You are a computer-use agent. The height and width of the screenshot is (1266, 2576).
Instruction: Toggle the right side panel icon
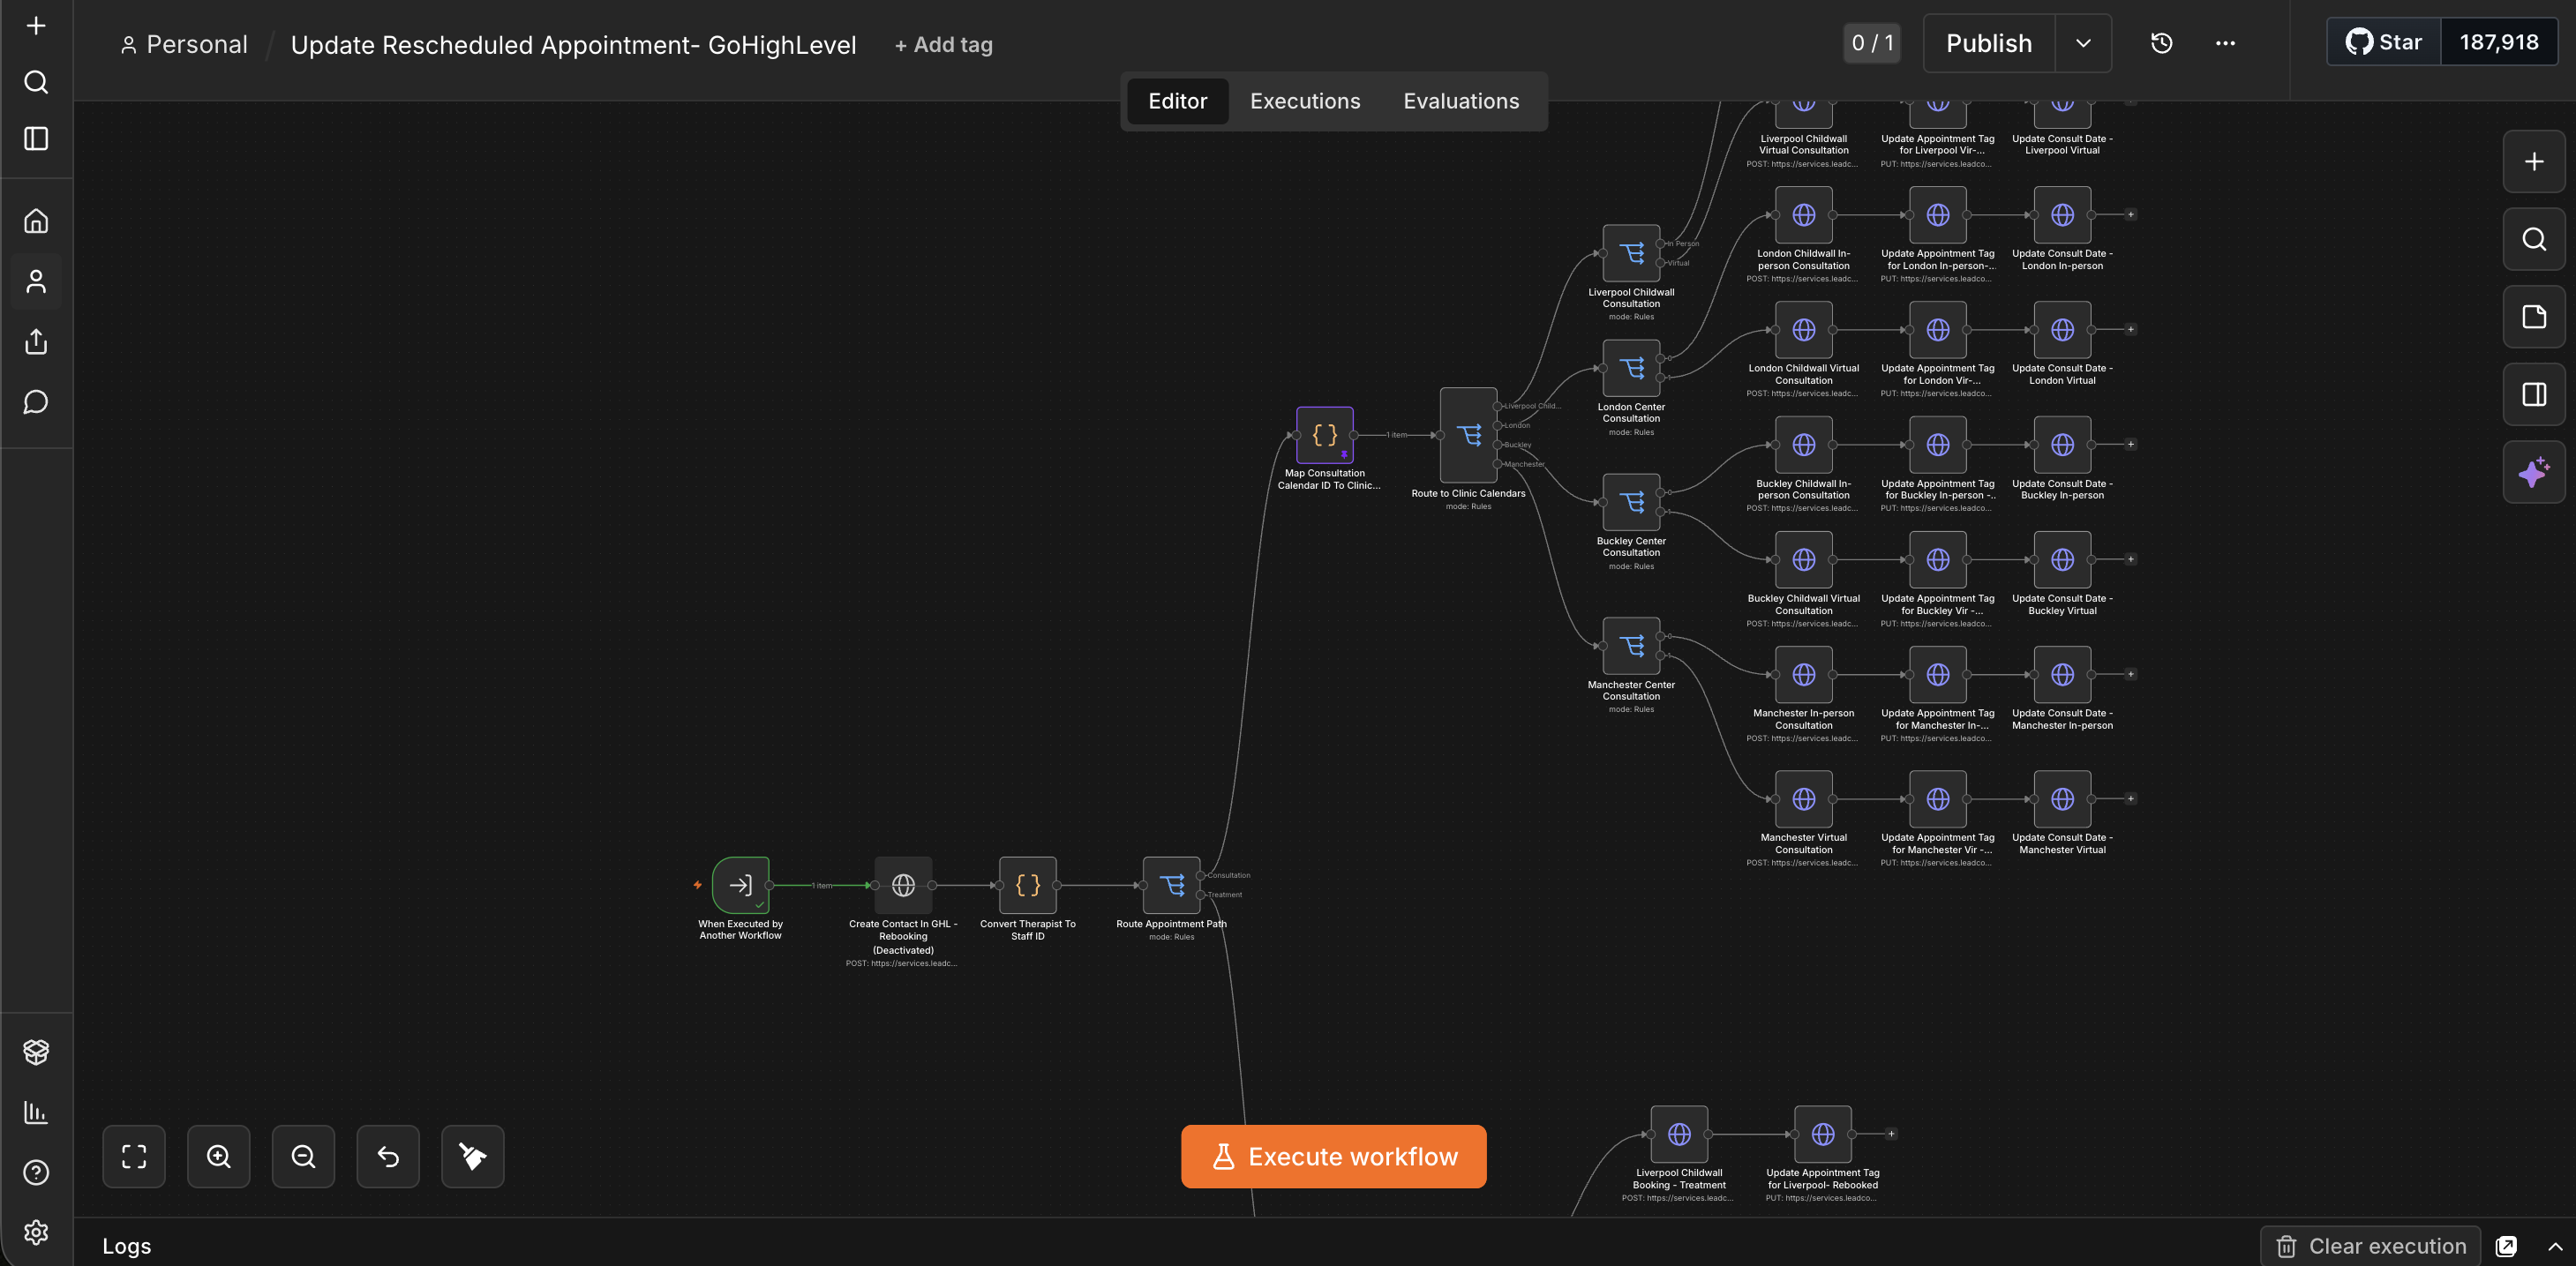[x=2534, y=395]
